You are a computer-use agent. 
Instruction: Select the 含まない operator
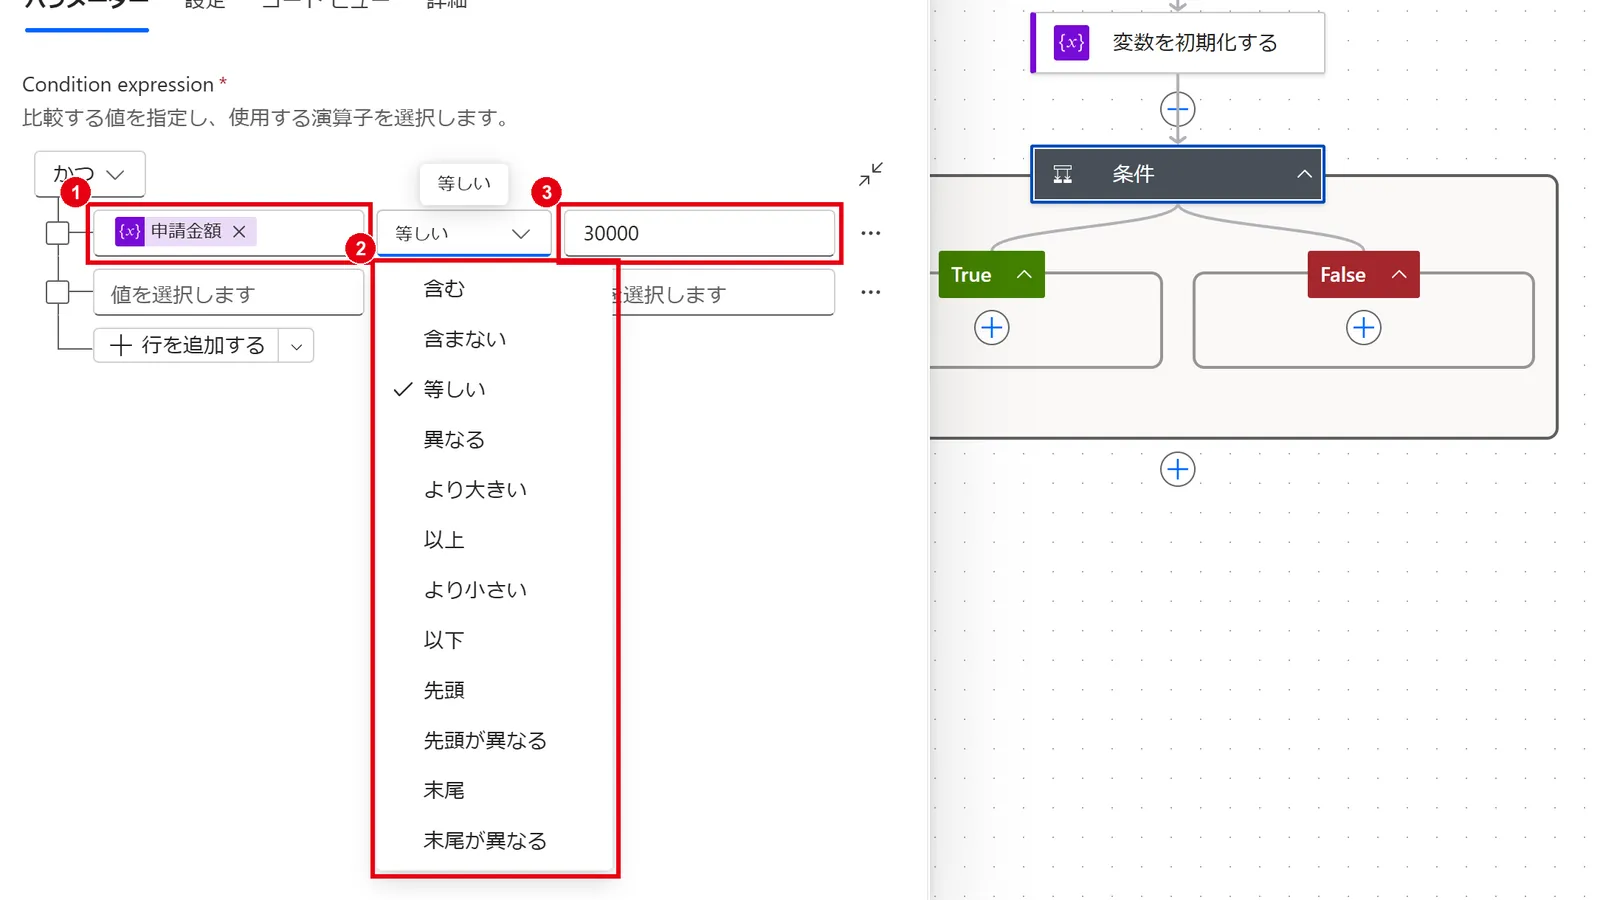click(495, 339)
